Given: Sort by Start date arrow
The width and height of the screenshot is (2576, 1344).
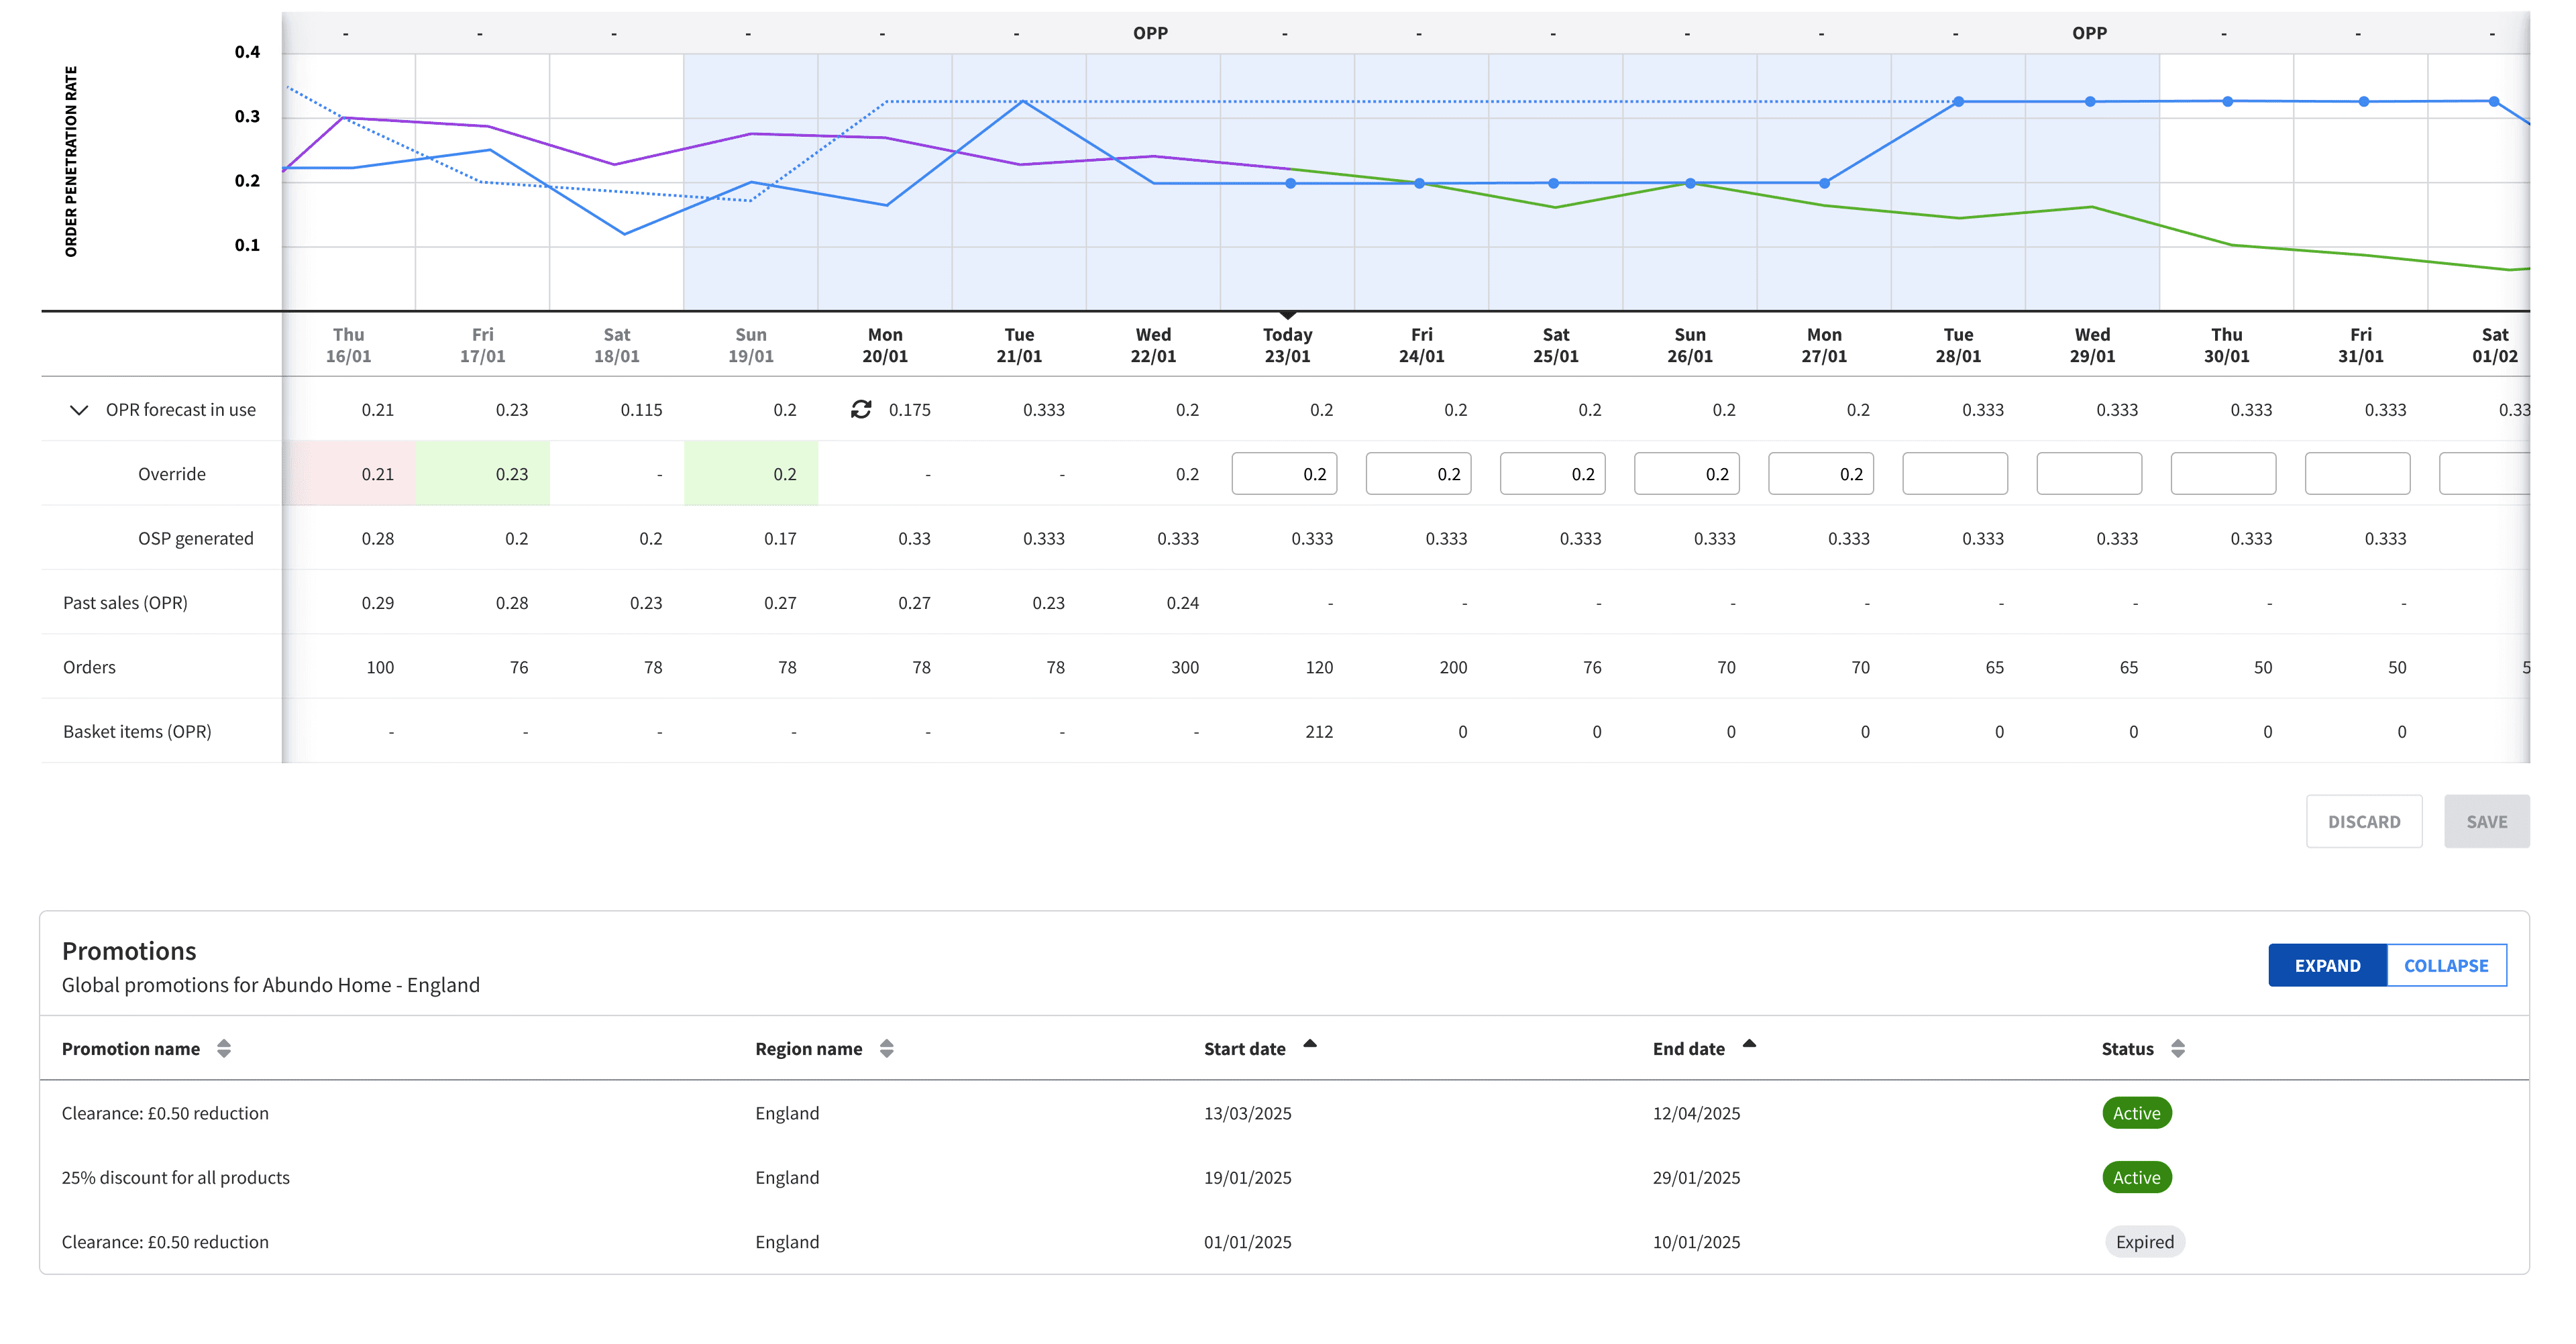Looking at the screenshot, I should [1309, 1044].
